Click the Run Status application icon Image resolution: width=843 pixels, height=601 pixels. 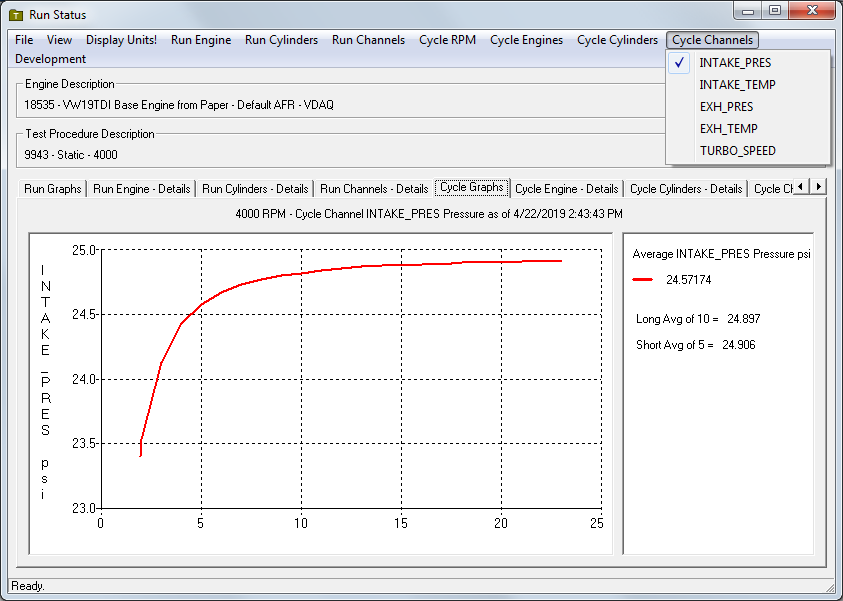tap(16, 15)
